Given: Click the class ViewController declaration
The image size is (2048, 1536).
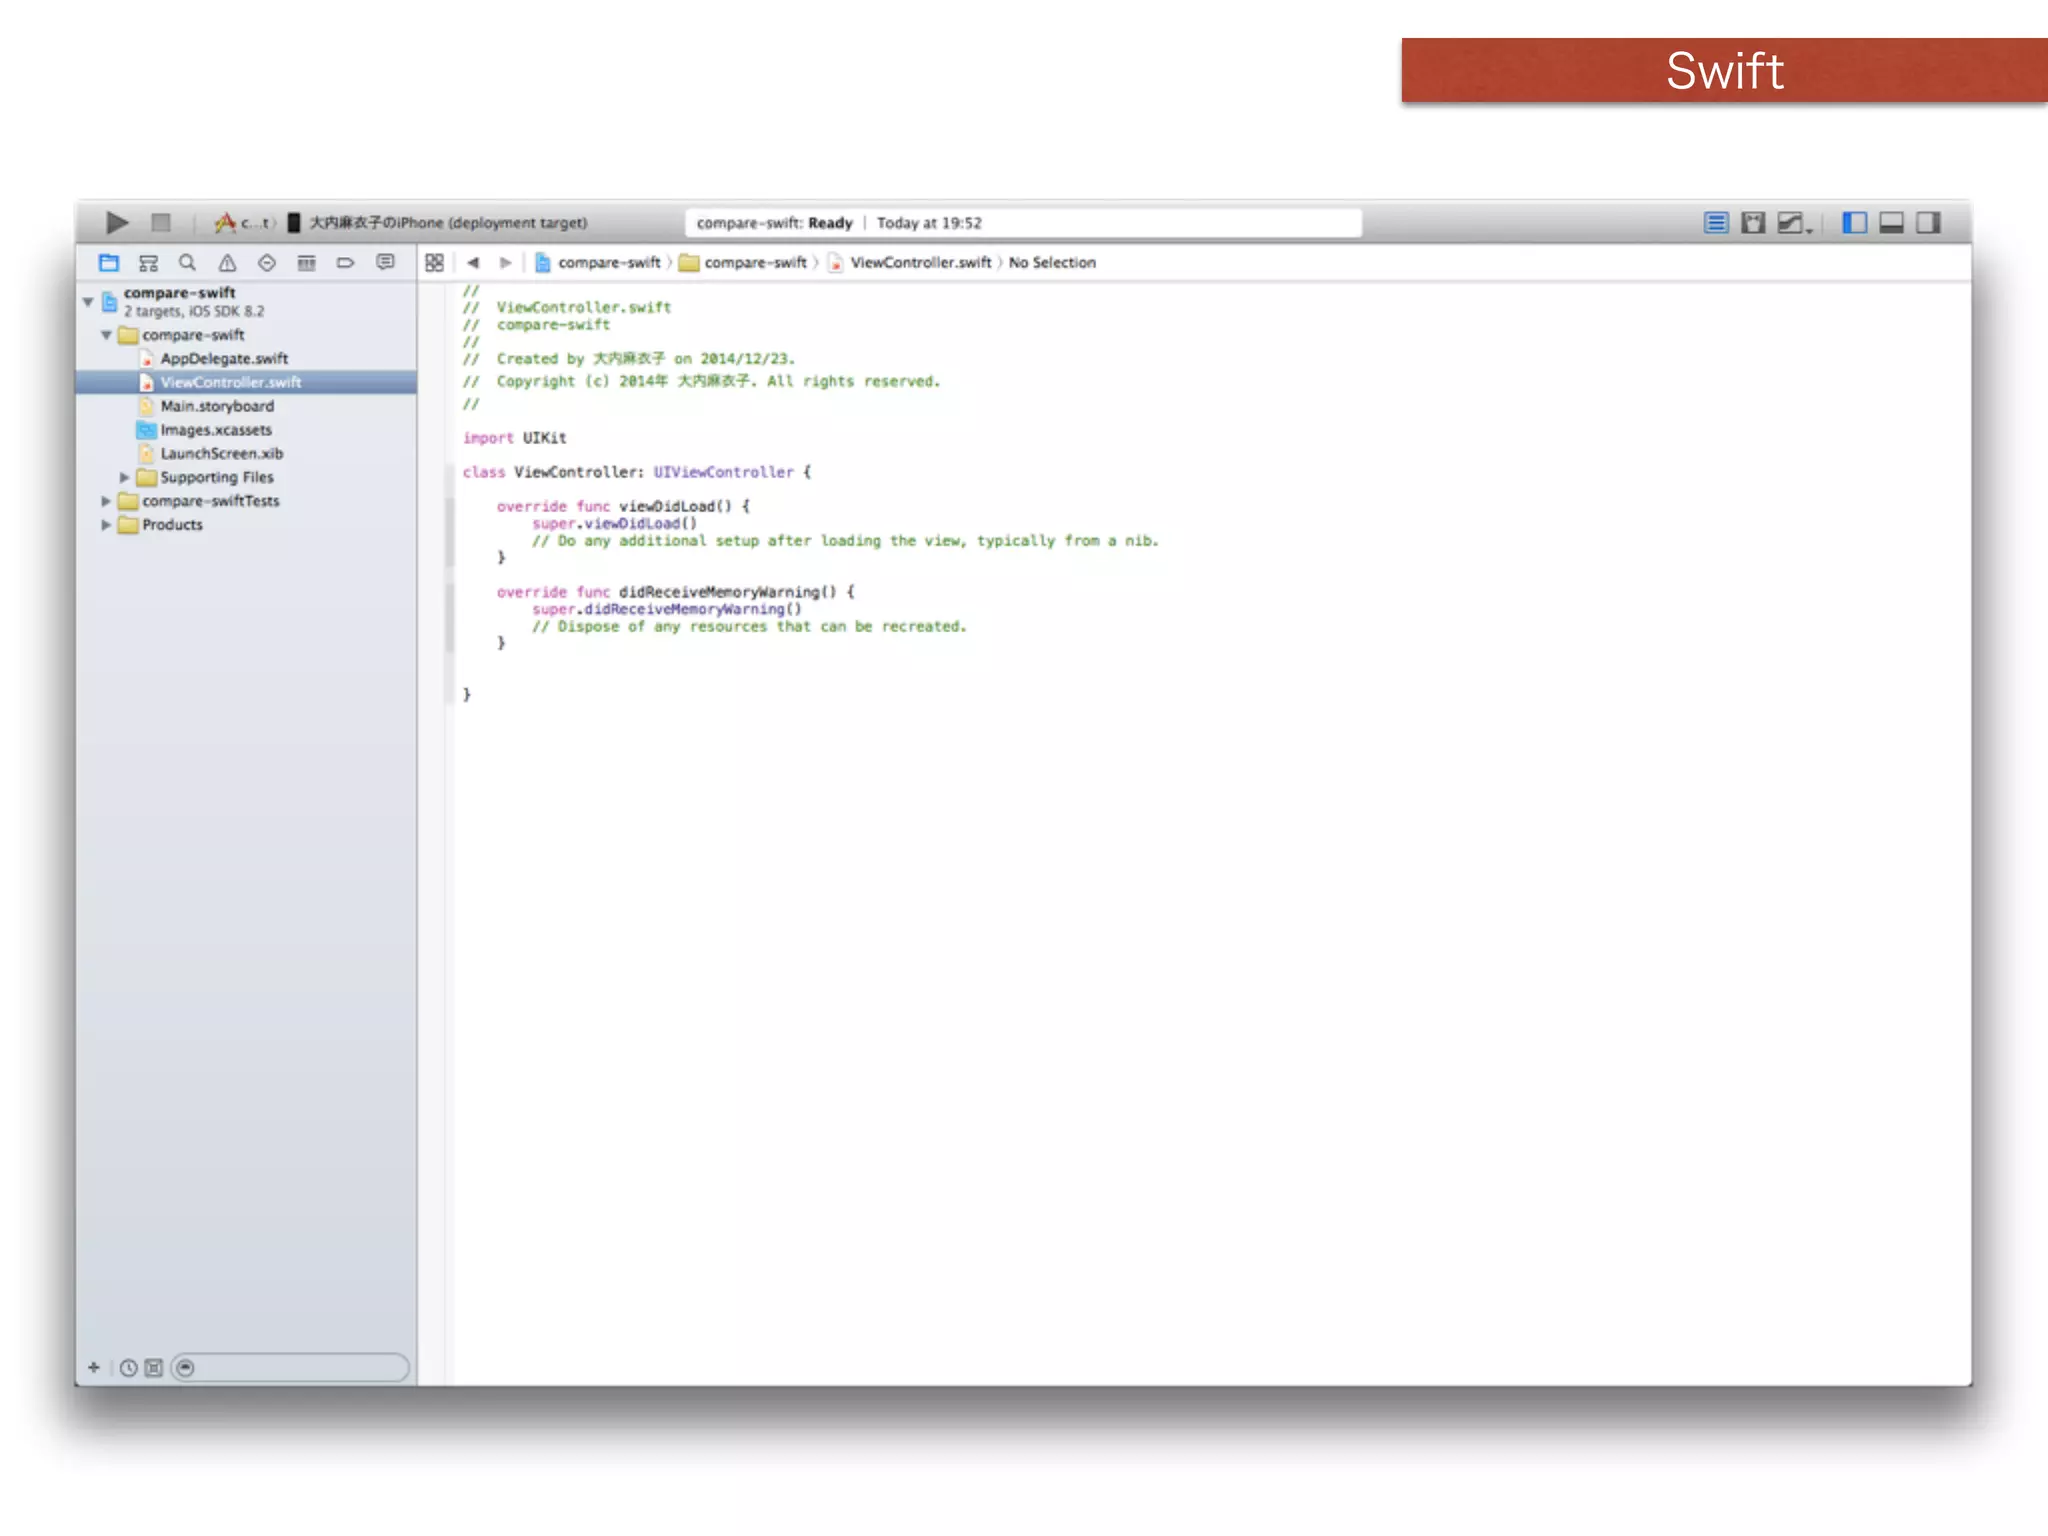Looking at the screenshot, I should tap(637, 472).
